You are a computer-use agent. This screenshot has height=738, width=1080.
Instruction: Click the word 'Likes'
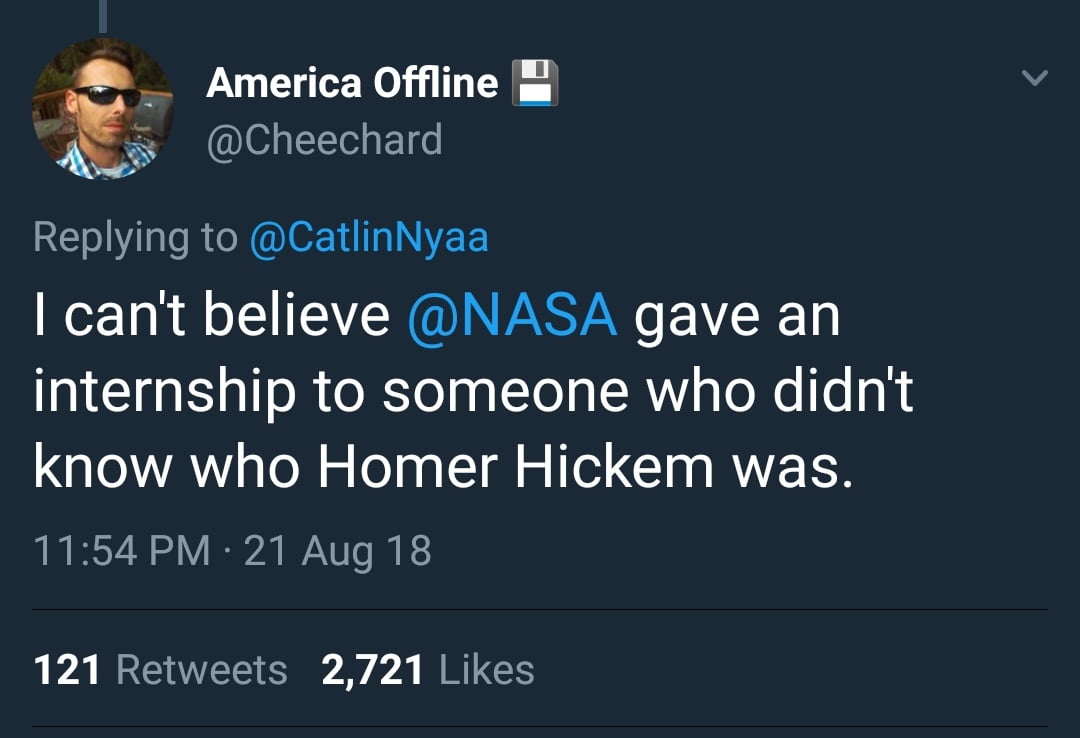(485, 668)
